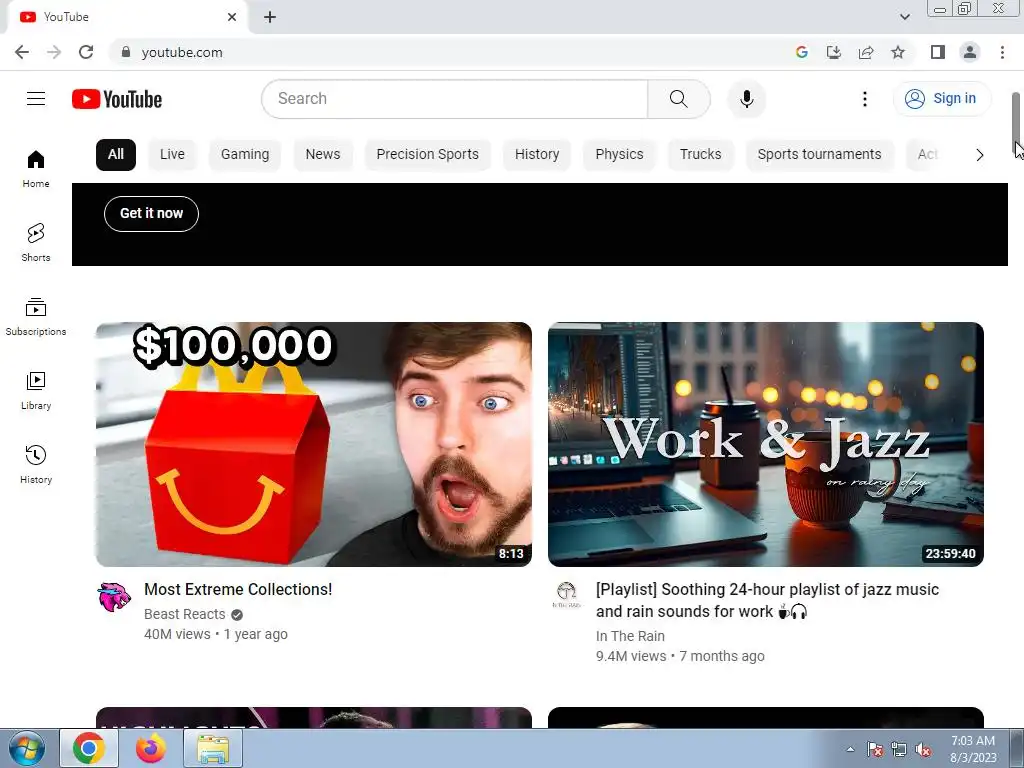Click the Beast Reacts channel avatar
1024x768 pixels.
click(114, 596)
